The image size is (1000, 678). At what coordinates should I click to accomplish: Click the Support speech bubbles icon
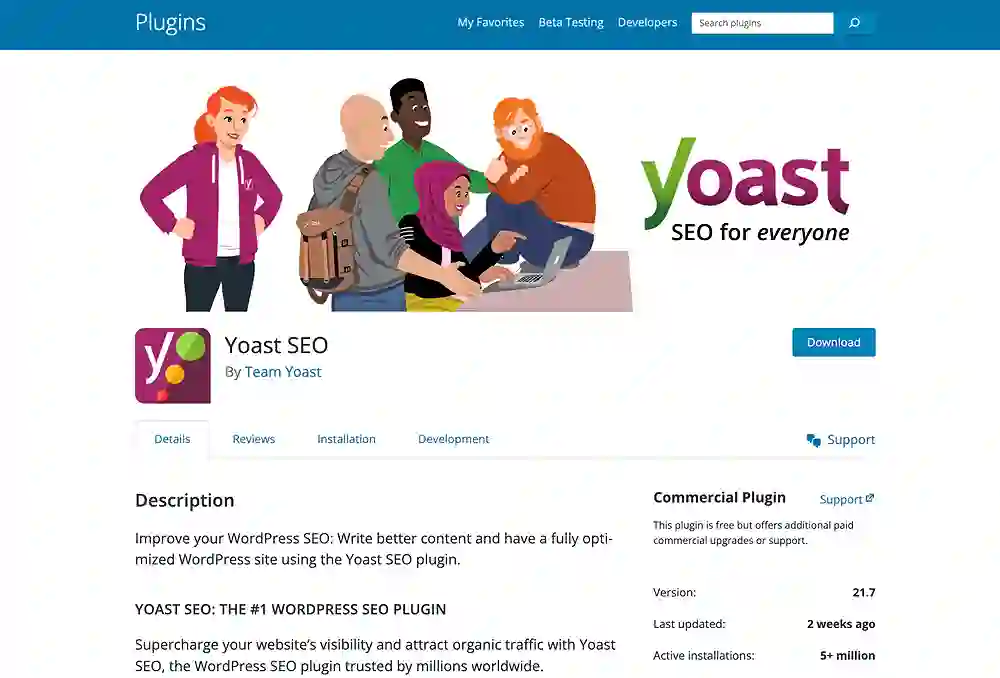point(813,440)
